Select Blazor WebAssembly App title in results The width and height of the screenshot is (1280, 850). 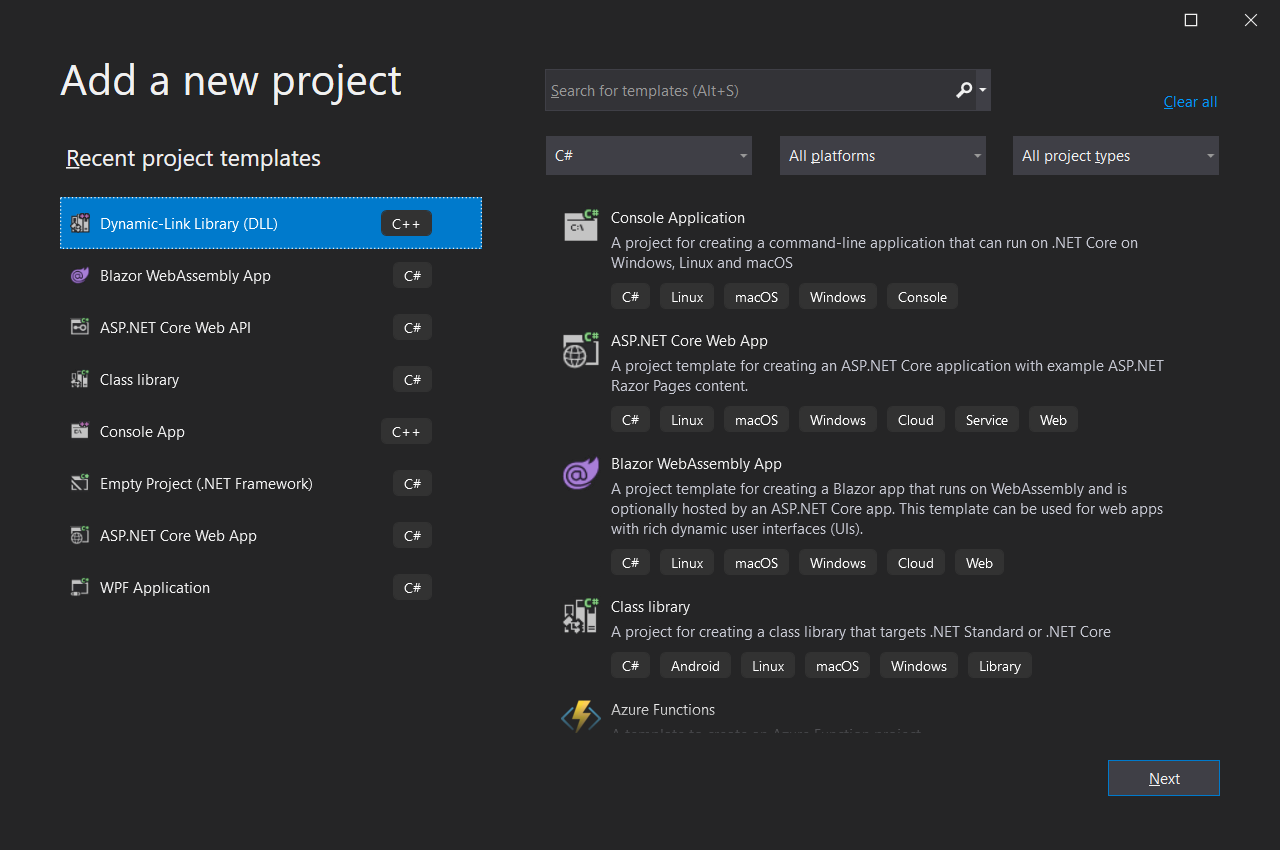(x=696, y=464)
